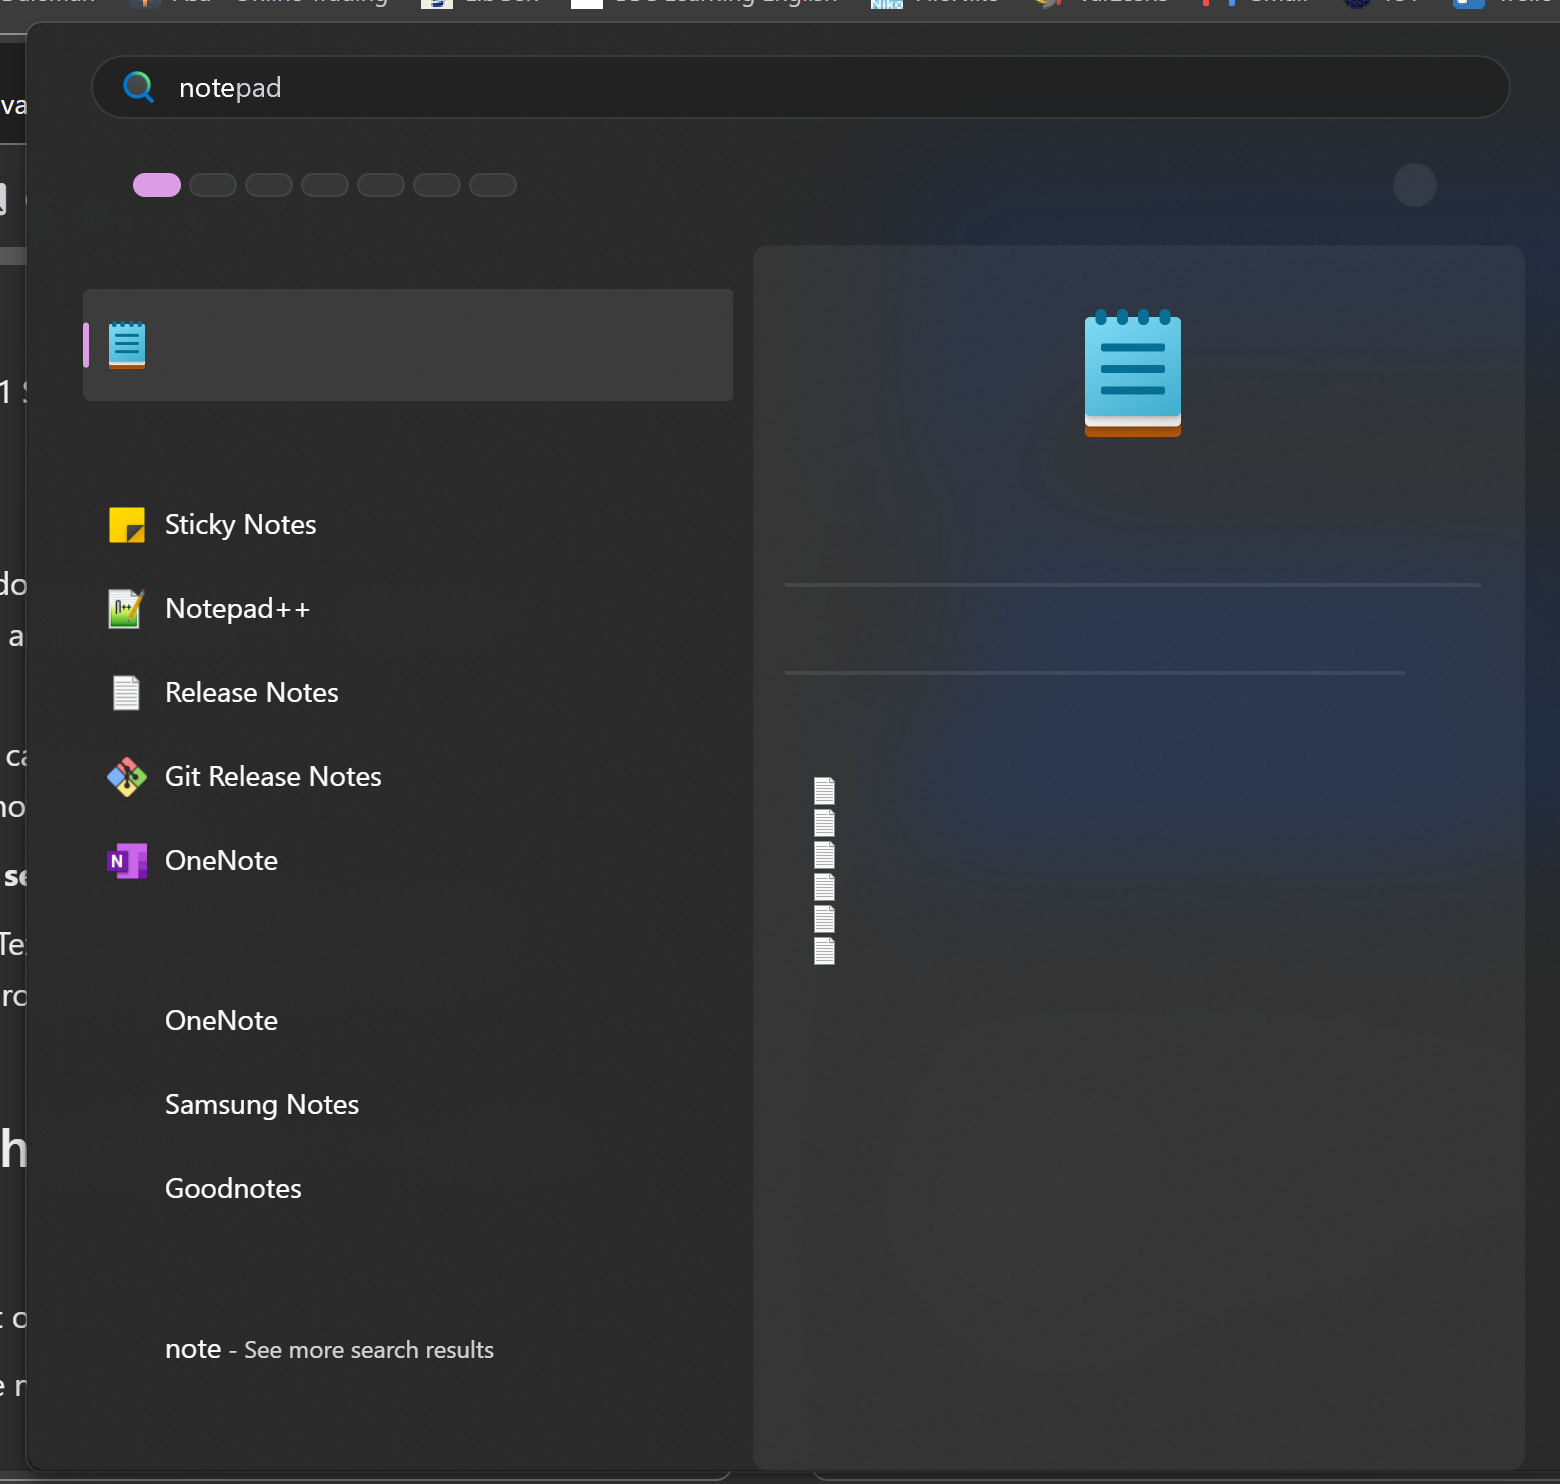Click the yellow Sticky Notes icon

[x=127, y=525]
